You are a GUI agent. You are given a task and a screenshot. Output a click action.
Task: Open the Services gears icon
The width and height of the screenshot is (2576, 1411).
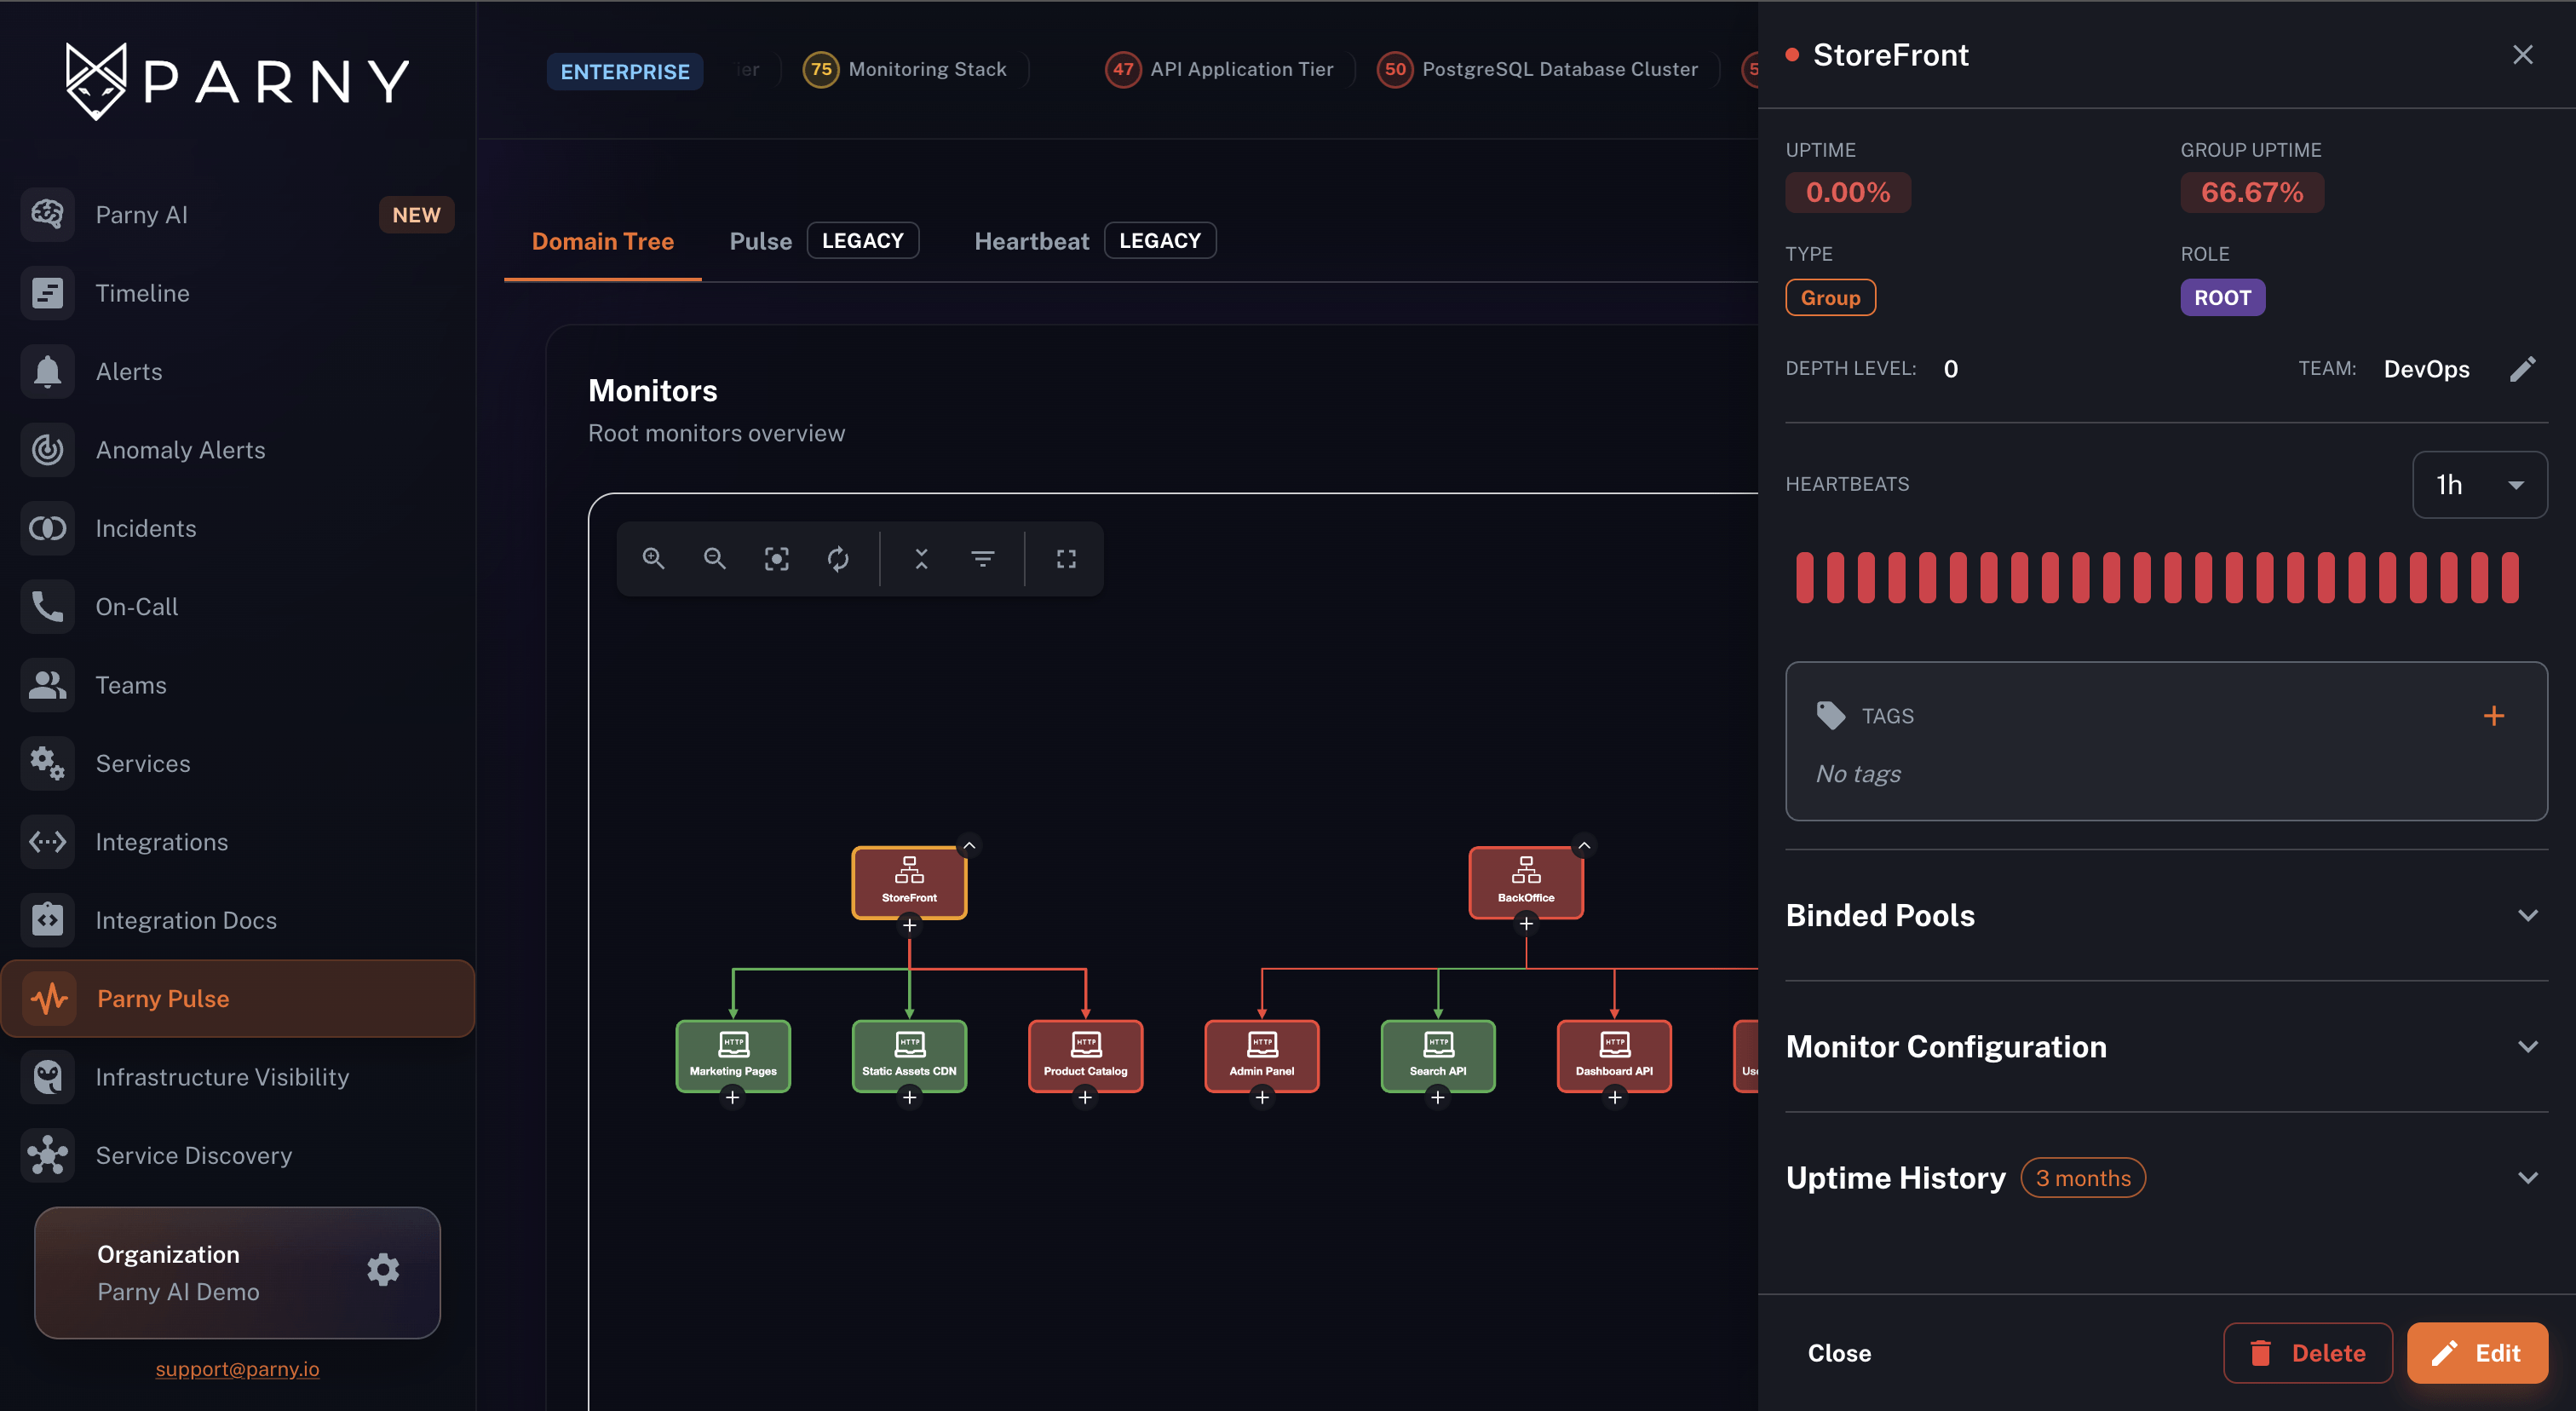coord(47,763)
